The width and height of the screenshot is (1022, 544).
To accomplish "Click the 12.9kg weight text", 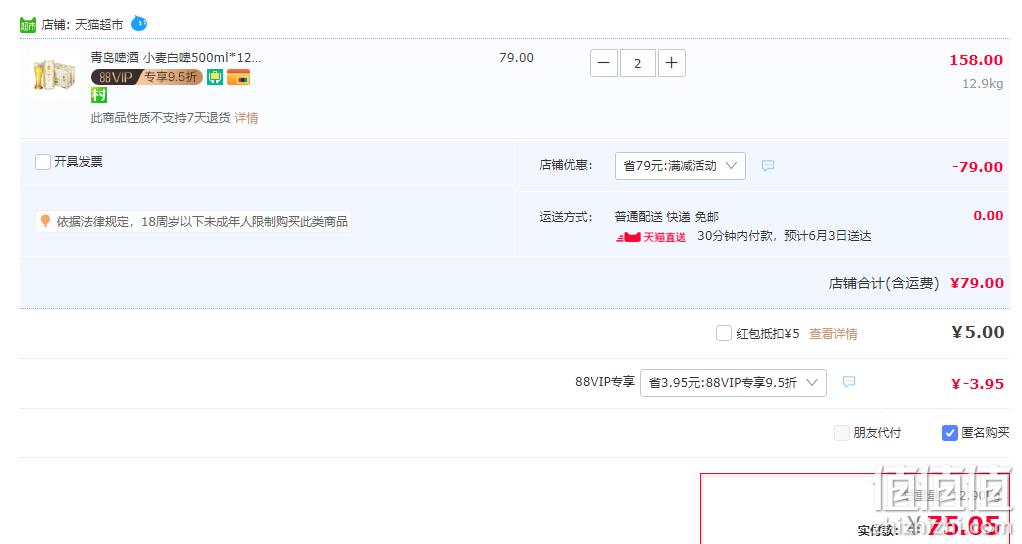I will (983, 83).
